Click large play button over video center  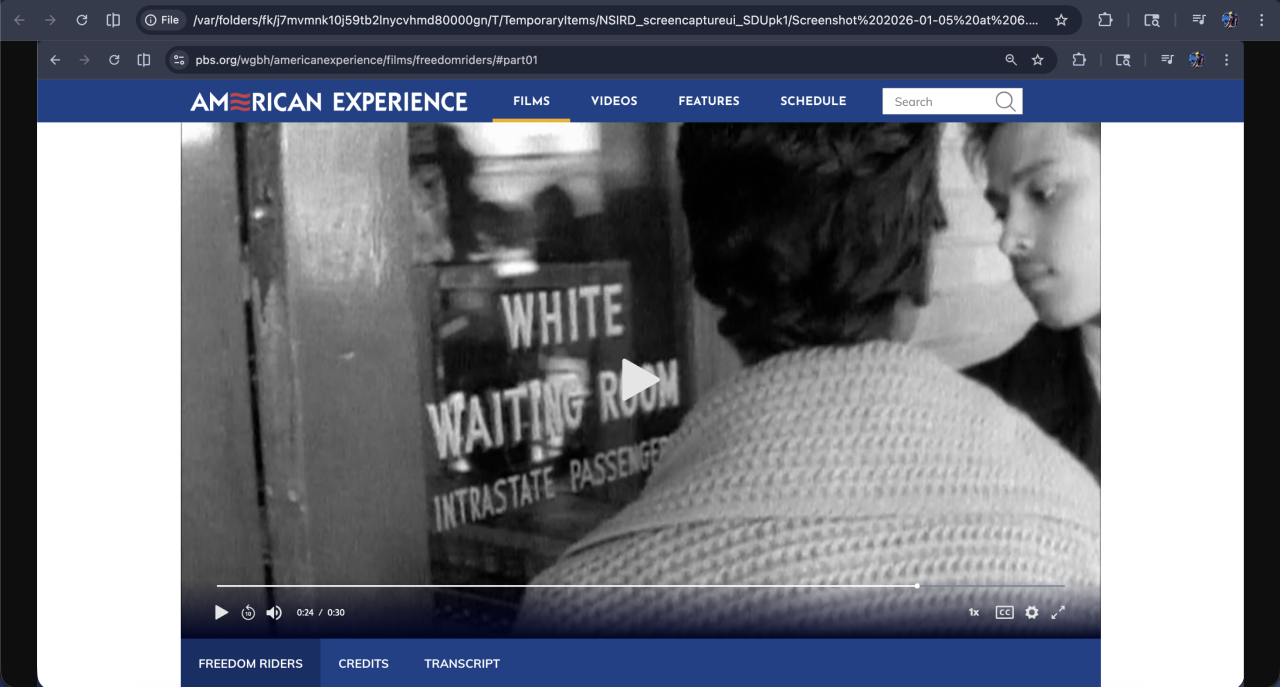tap(640, 380)
